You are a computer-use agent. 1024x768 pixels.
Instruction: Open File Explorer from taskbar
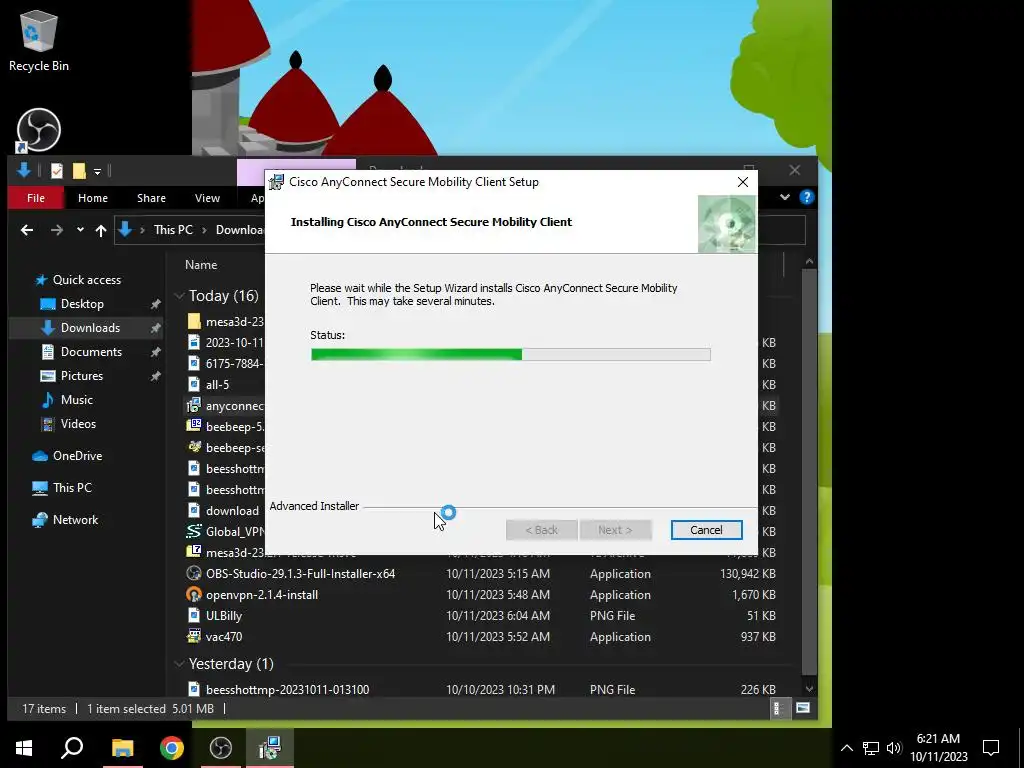click(x=122, y=748)
